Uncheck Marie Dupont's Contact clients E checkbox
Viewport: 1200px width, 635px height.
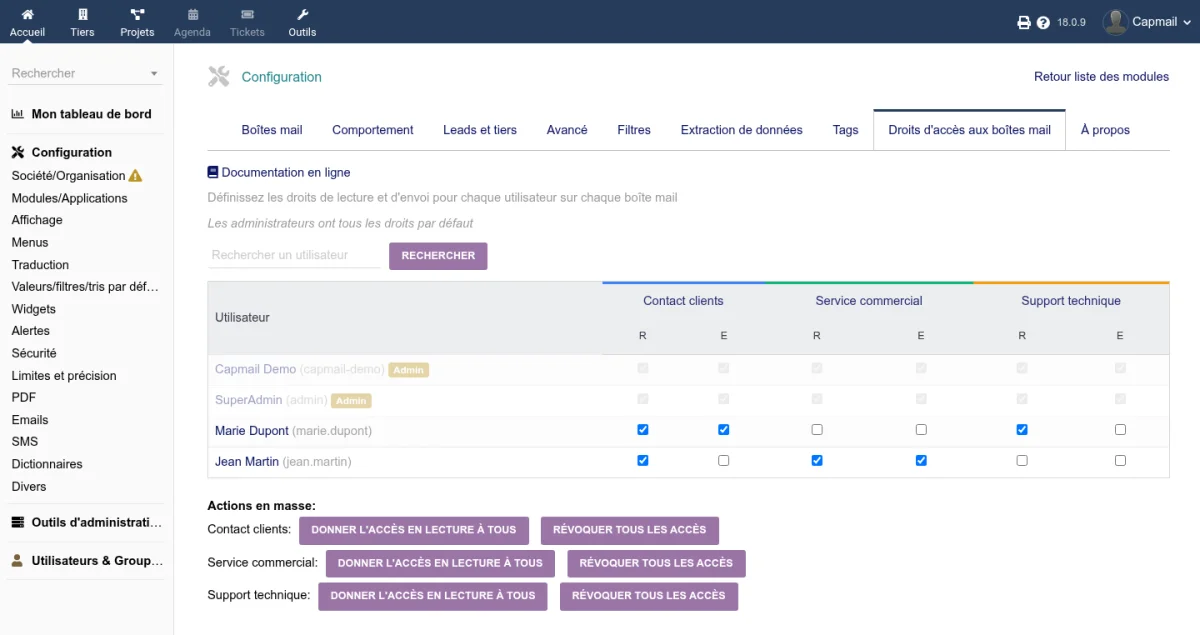724,430
